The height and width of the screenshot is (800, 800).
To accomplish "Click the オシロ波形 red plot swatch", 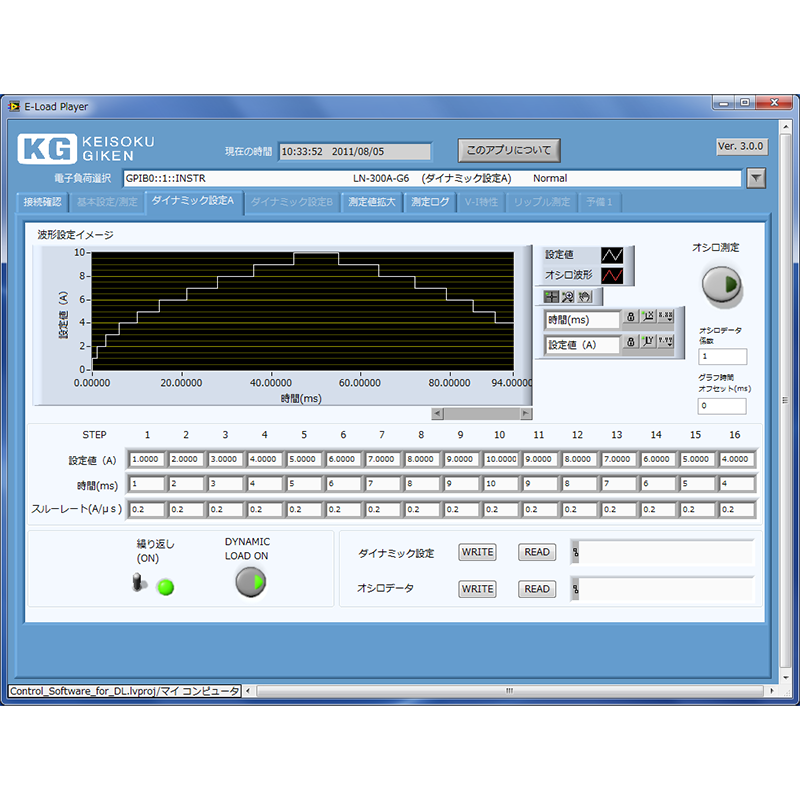I will [x=612, y=275].
